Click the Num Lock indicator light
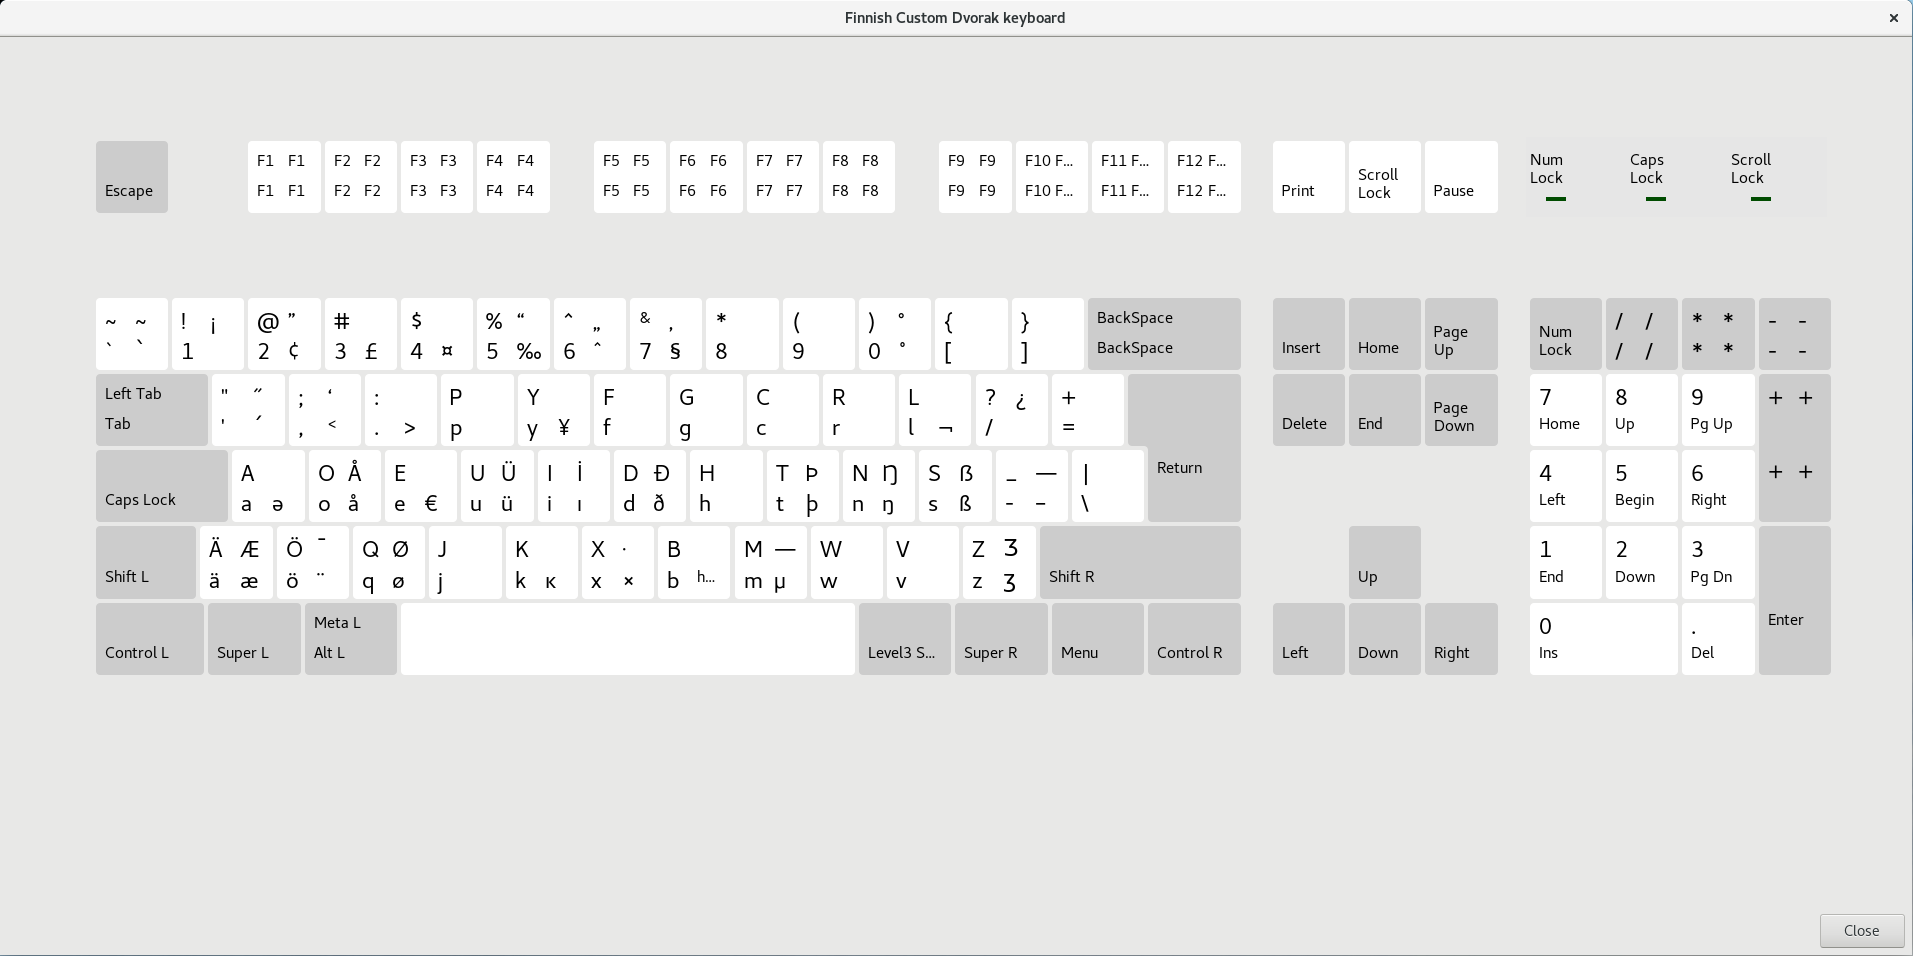1913x956 pixels. click(x=1555, y=199)
